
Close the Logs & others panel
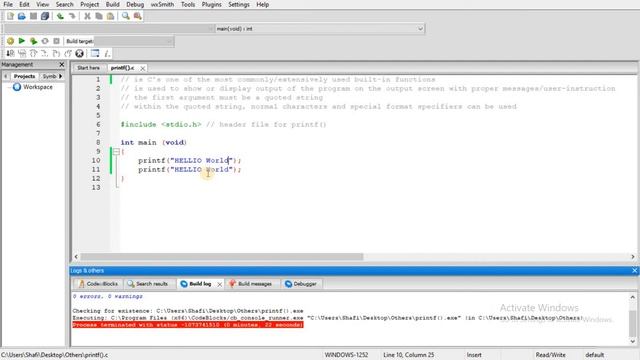pos(634,271)
